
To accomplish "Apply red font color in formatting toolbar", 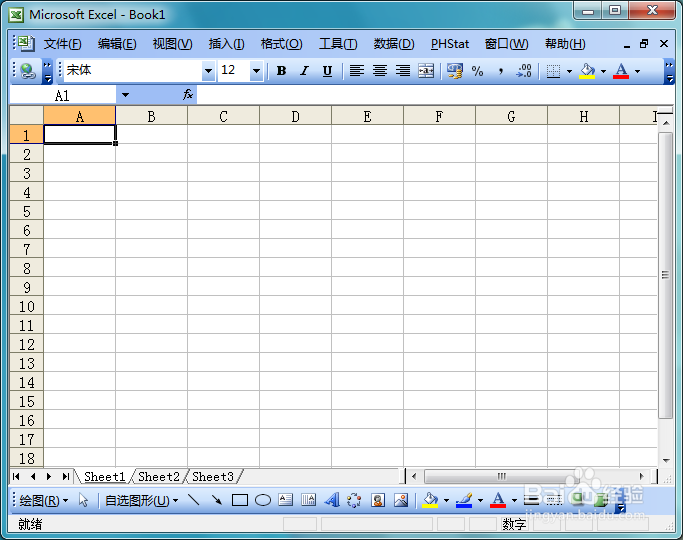I will coord(621,71).
